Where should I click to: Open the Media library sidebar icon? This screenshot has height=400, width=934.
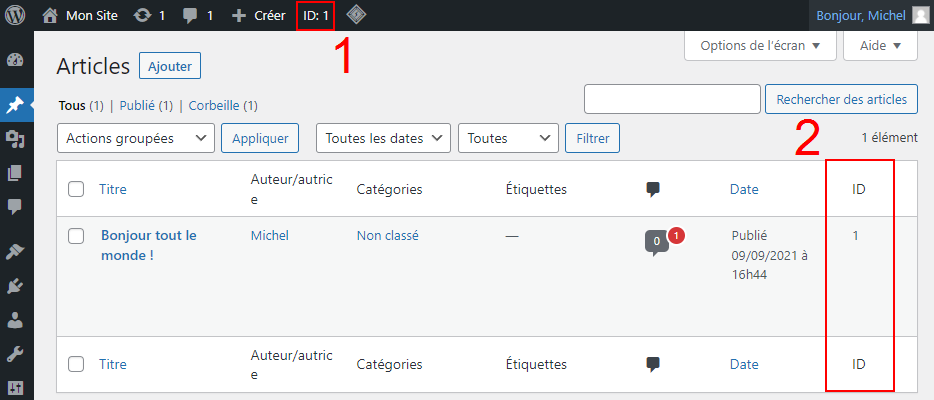point(15,139)
